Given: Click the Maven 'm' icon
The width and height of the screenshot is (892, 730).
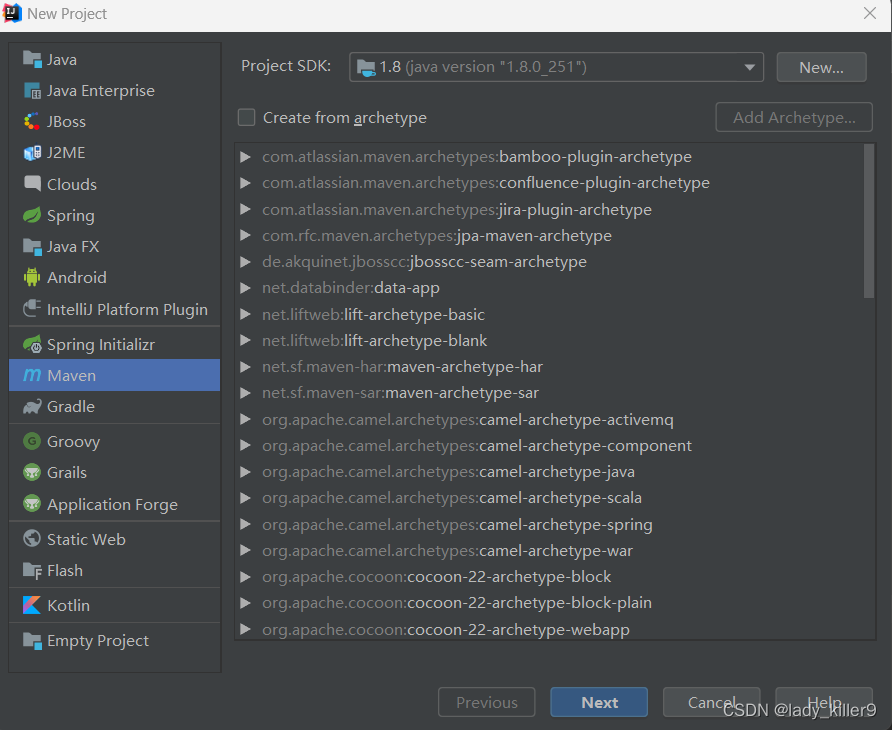Looking at the screenshot, I should point(32,375).
